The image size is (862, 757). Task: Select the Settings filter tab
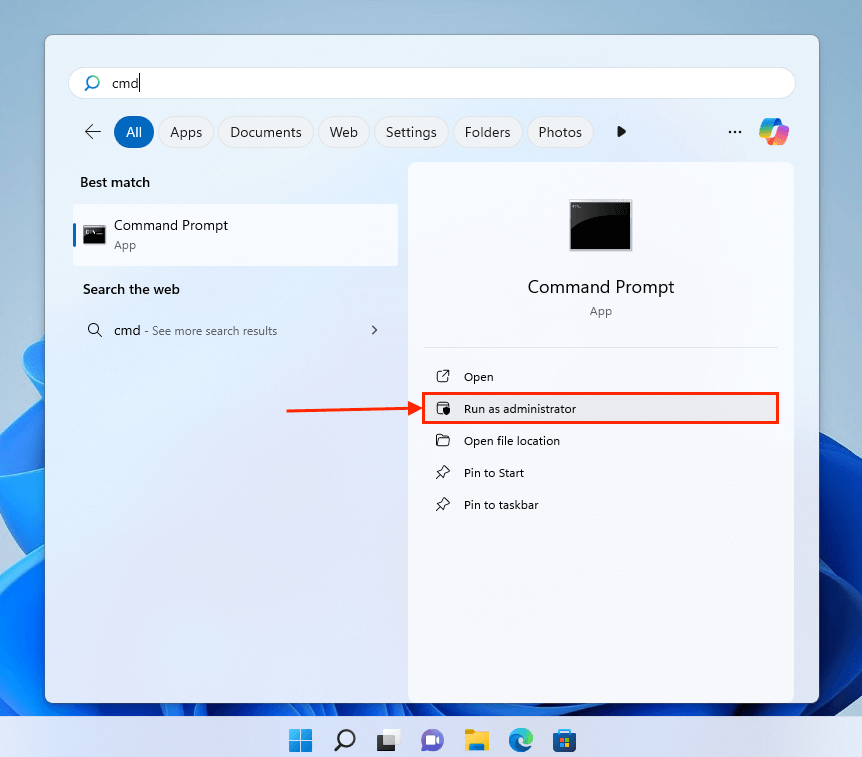tap(411, 132)
